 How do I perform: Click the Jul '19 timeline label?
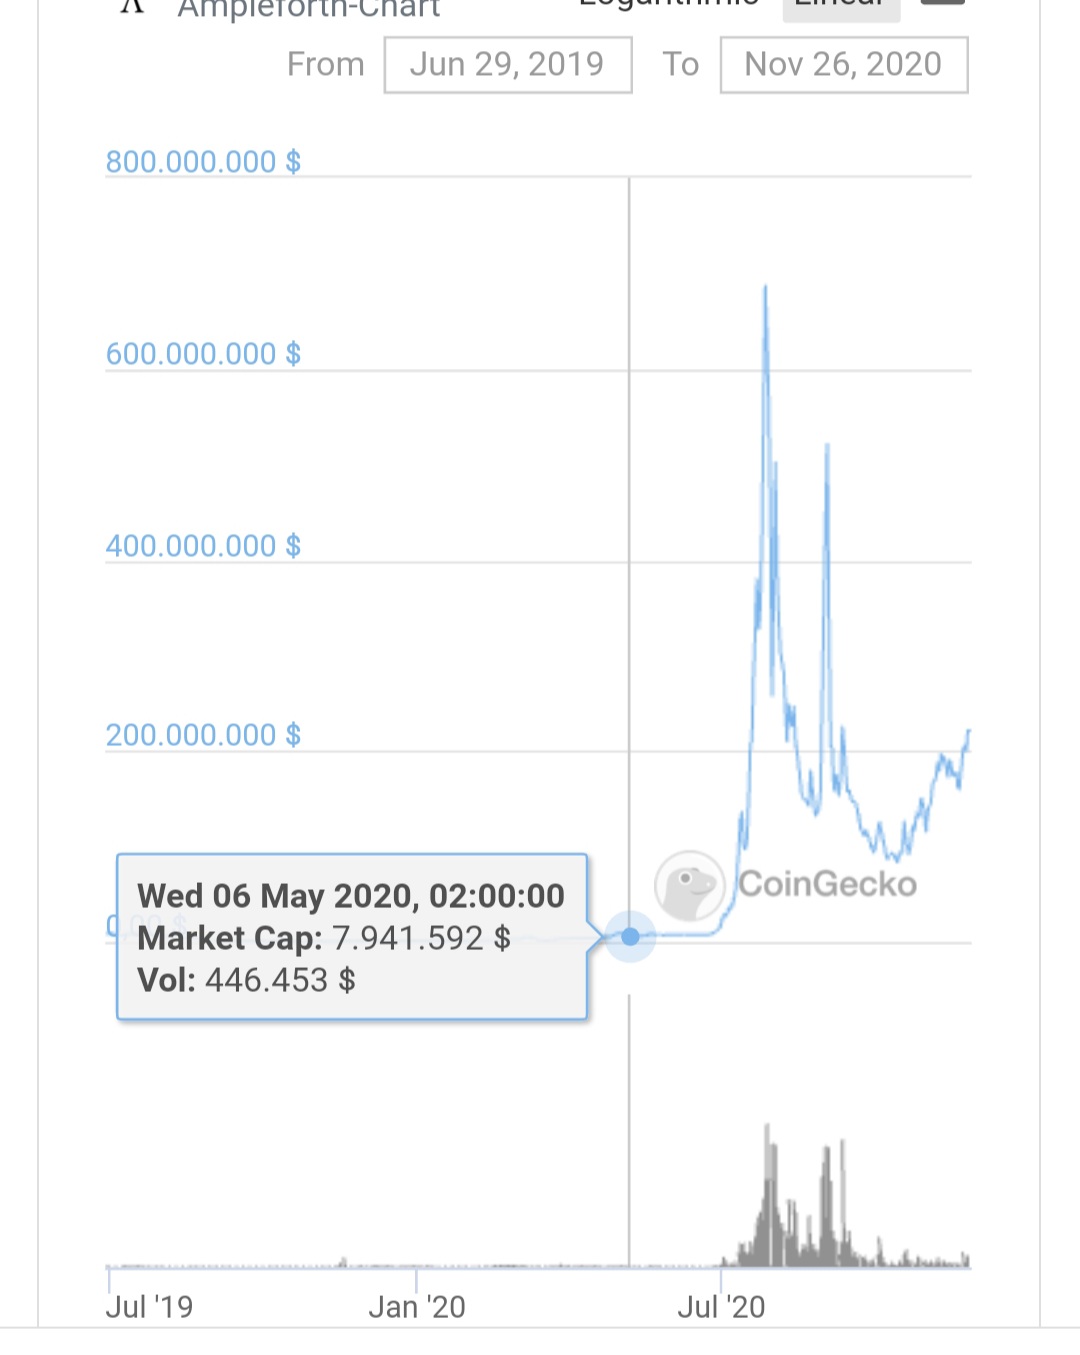click(149, 1306)
